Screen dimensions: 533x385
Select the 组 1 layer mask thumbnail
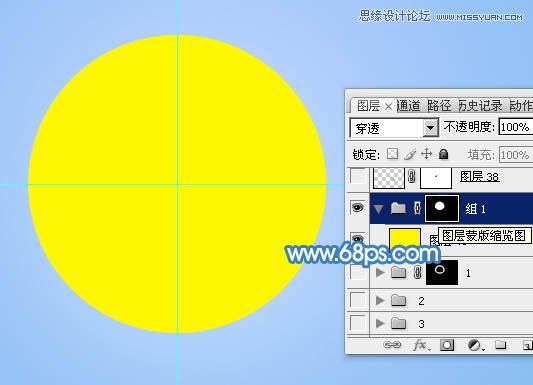pyautogui.click(x=442, y=208)
